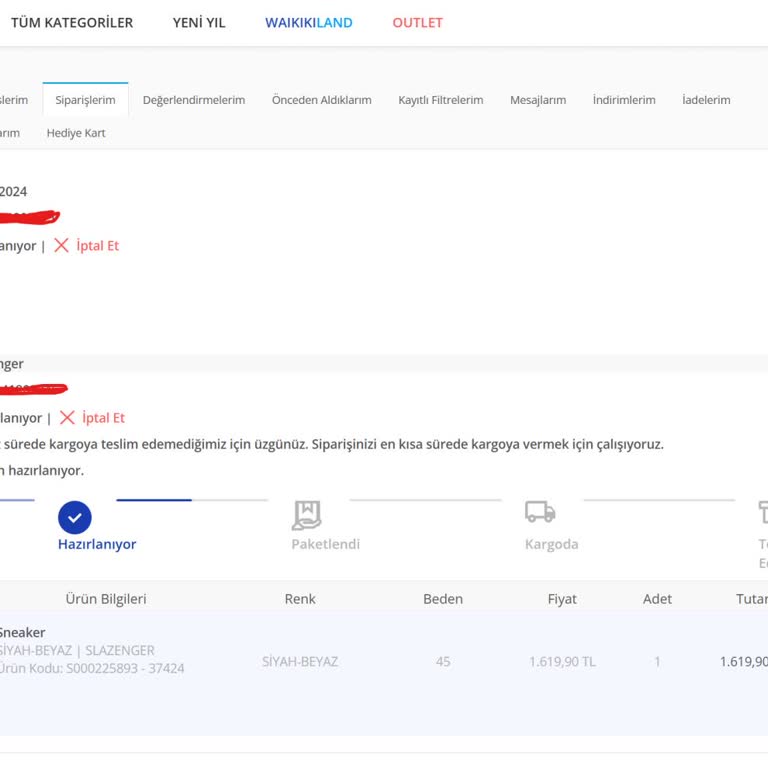The image size is (768, 768).
Task: Open the YENİ YIL category
Action: tap(199, 22)
